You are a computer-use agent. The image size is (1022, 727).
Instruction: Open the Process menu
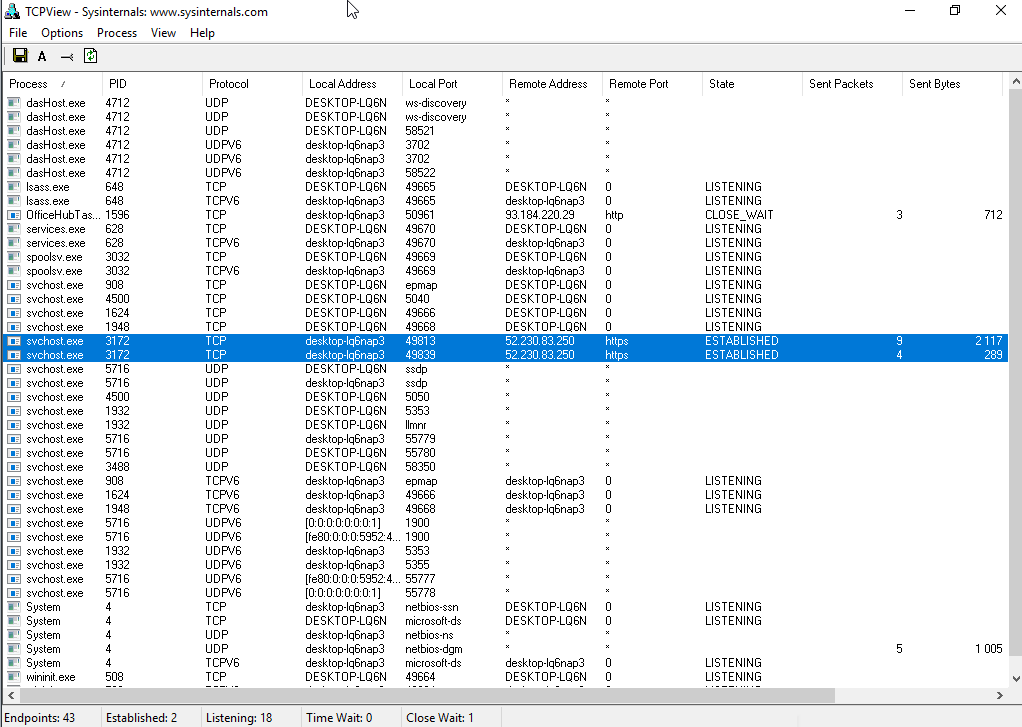[117, 33]
